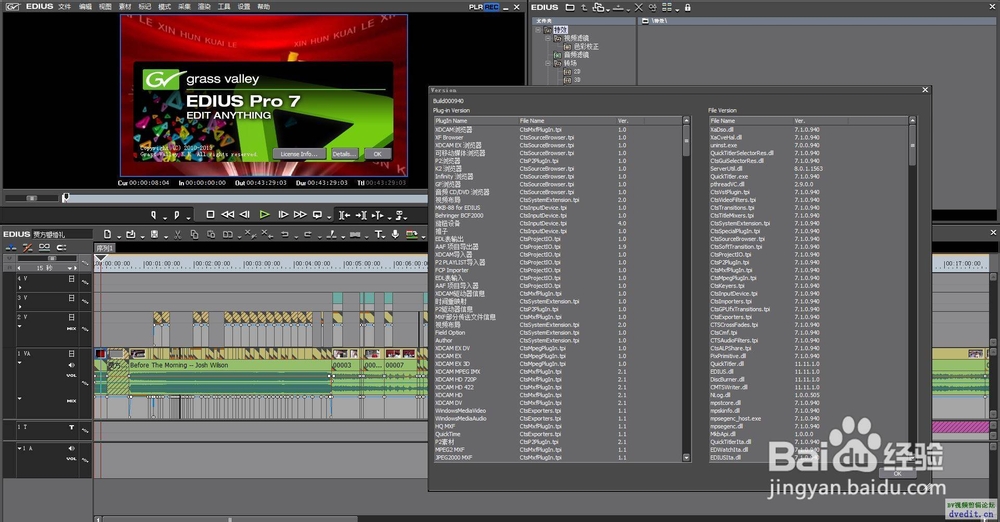The height and width of the screenshot is (522, 1000).
Task: Click the player position scrub bar
Action: click(246, 198)
